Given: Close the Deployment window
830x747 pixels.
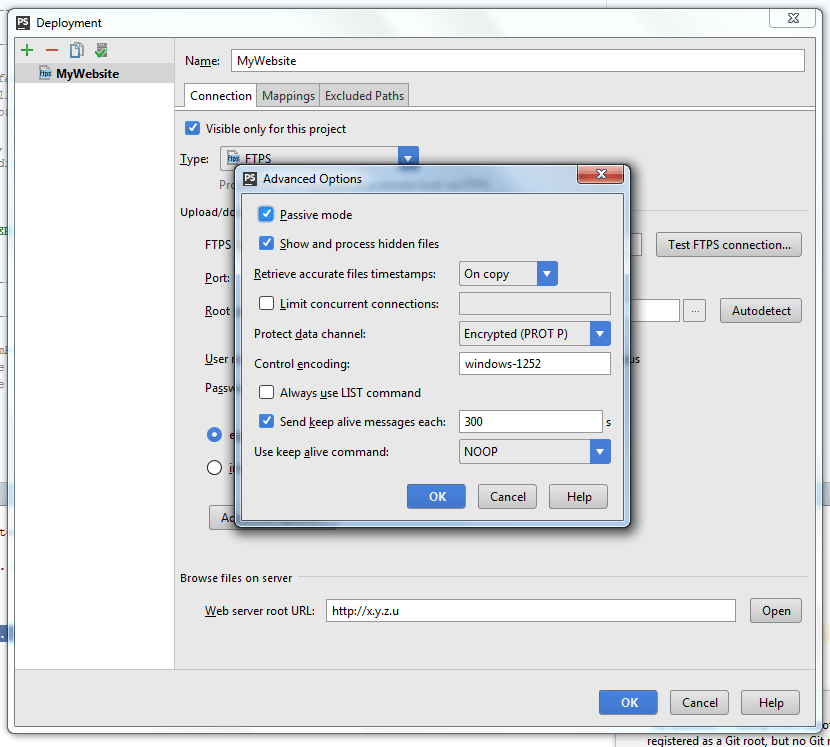Looking at the screenshot, I should pyautogui.click(x=792, y=18).
